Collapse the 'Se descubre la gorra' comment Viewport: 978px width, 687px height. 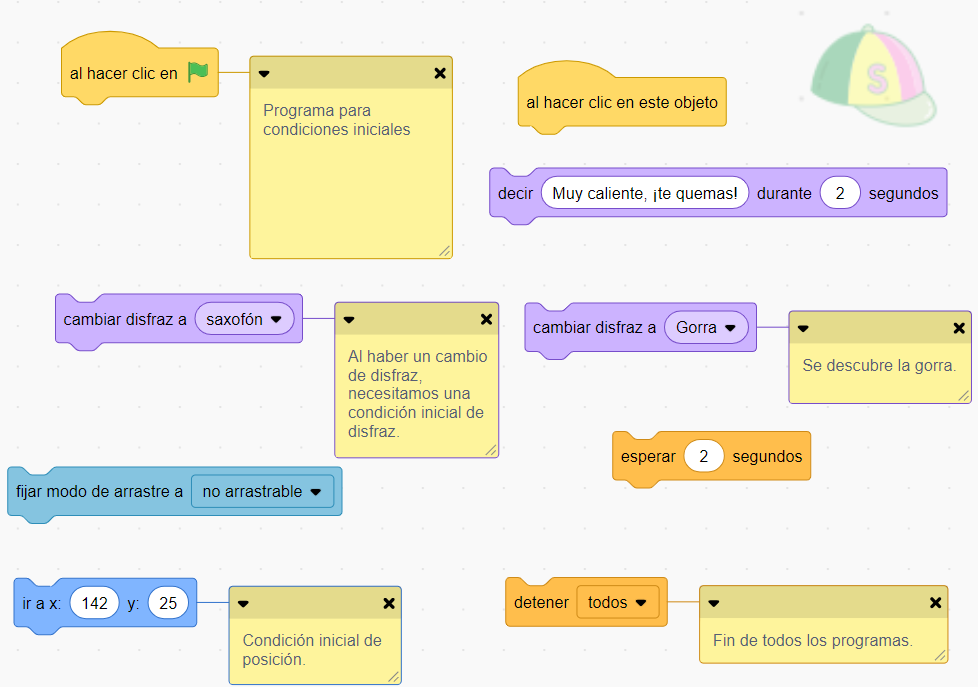[x=803, y=327]
